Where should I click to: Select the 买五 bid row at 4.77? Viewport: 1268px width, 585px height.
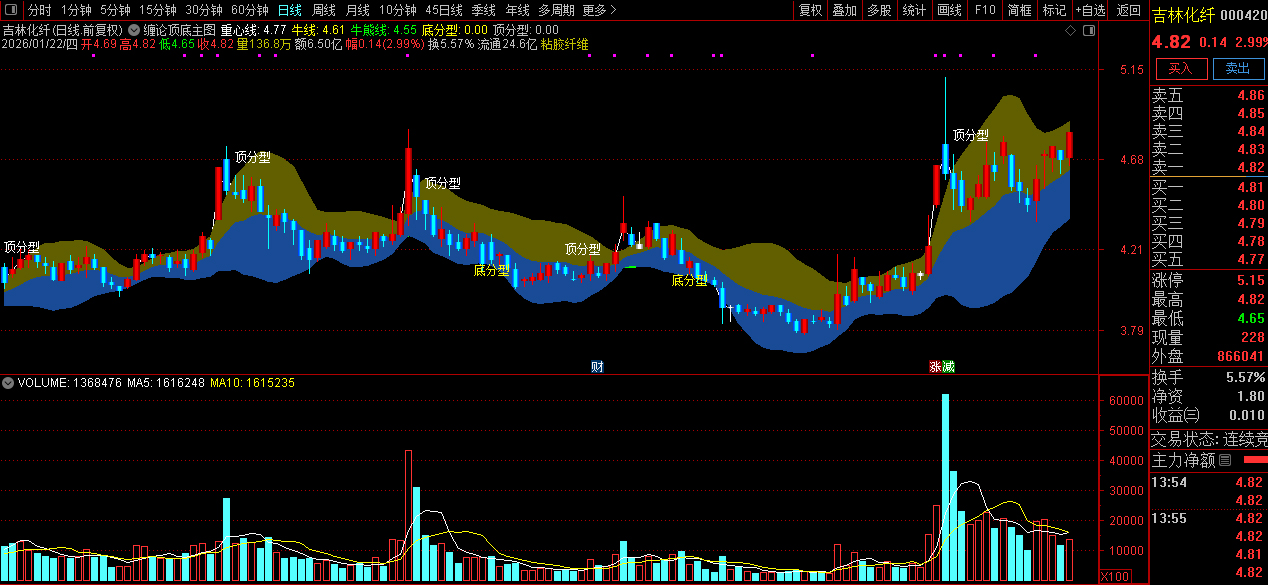coord(1209,259)
